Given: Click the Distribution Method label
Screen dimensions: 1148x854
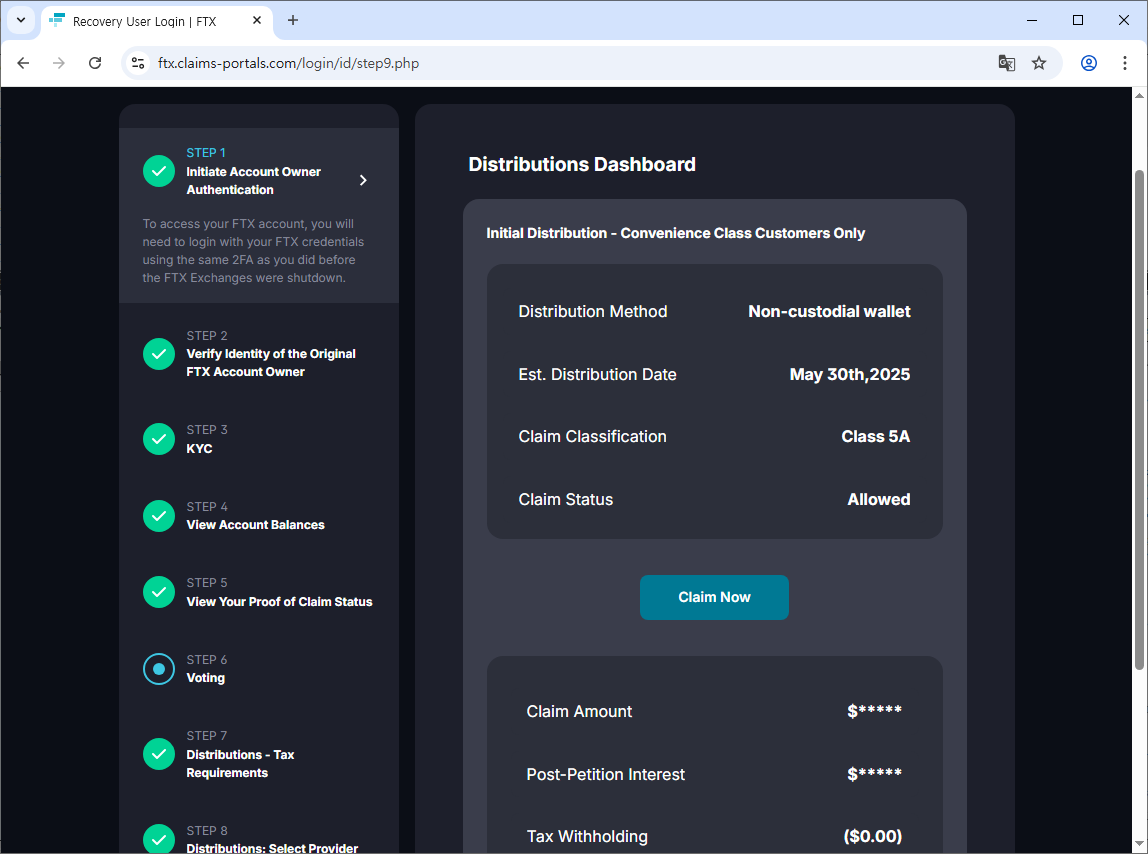Looking at the screenshot, I should 592,311.
